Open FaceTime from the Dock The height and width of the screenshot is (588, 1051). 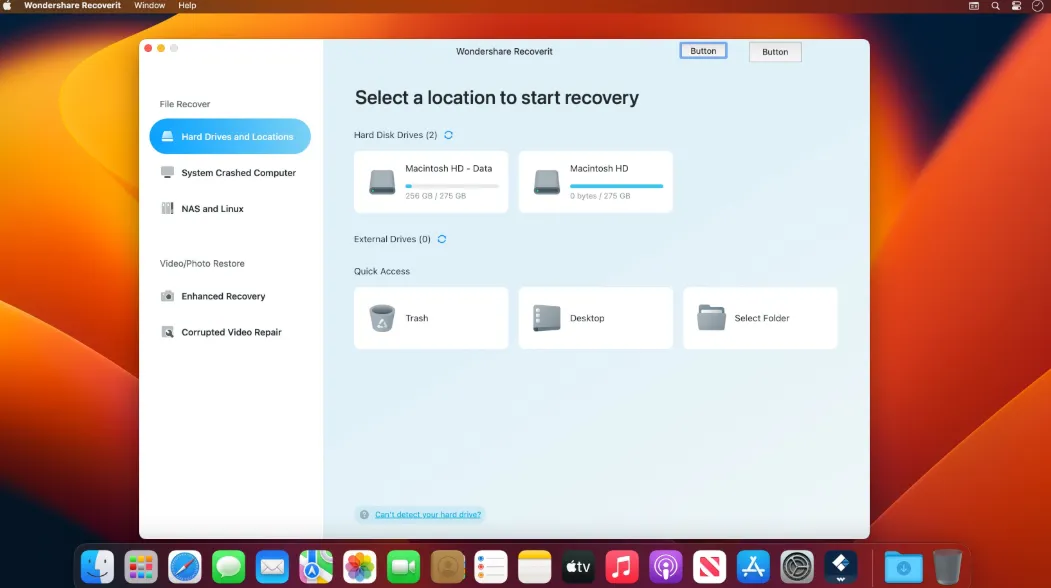404,567
